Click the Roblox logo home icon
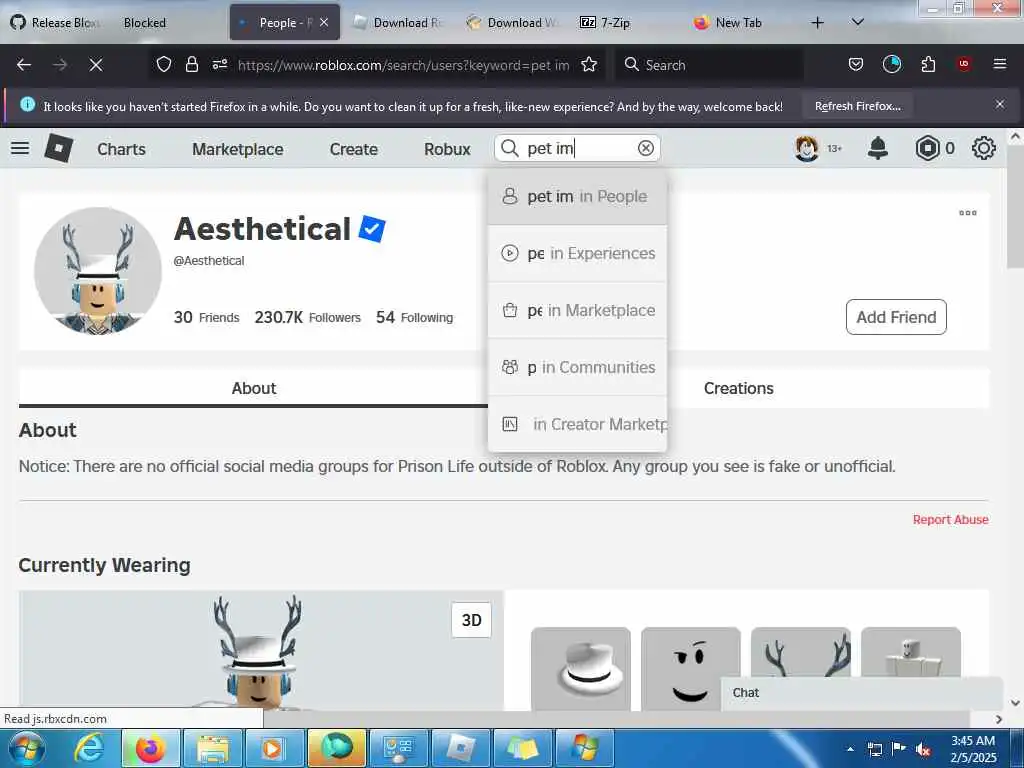 point(59,148)
